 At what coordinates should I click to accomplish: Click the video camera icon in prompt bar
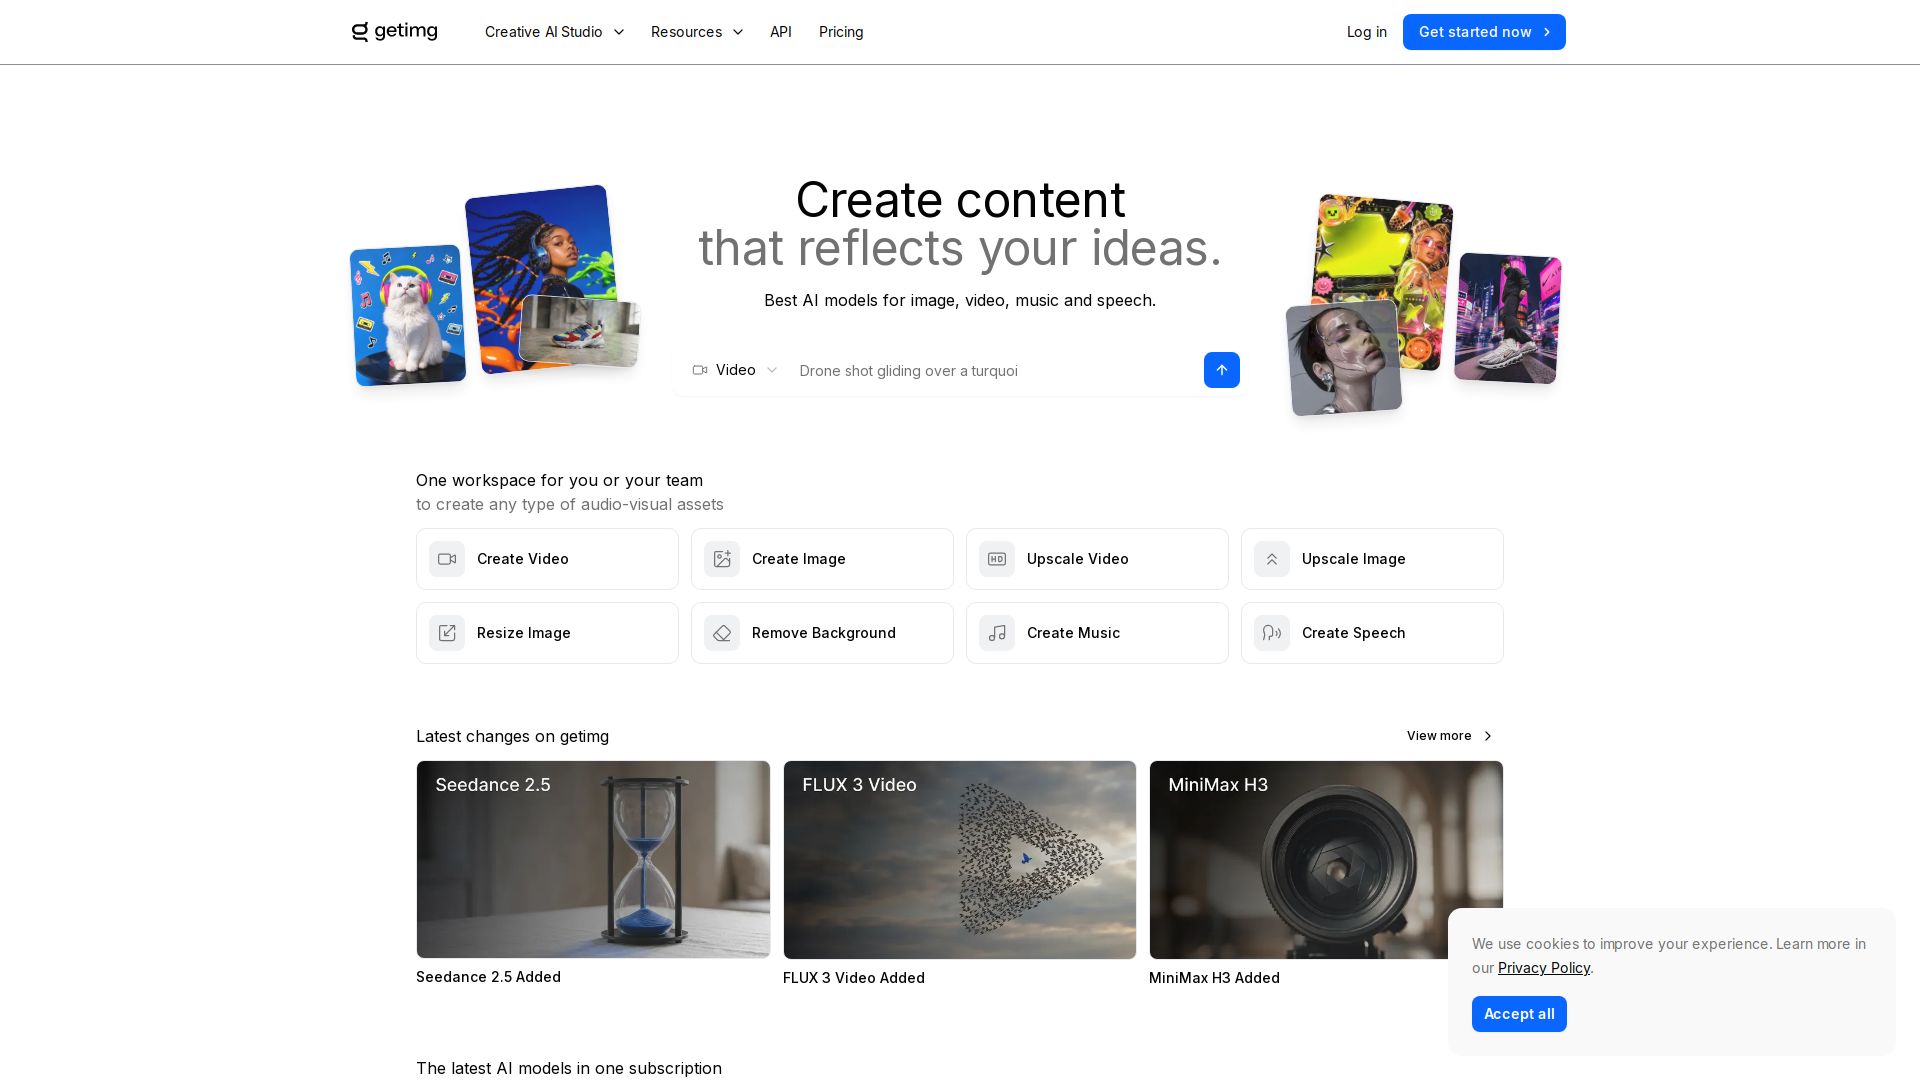pyautogui.click(x=700, y=370)
